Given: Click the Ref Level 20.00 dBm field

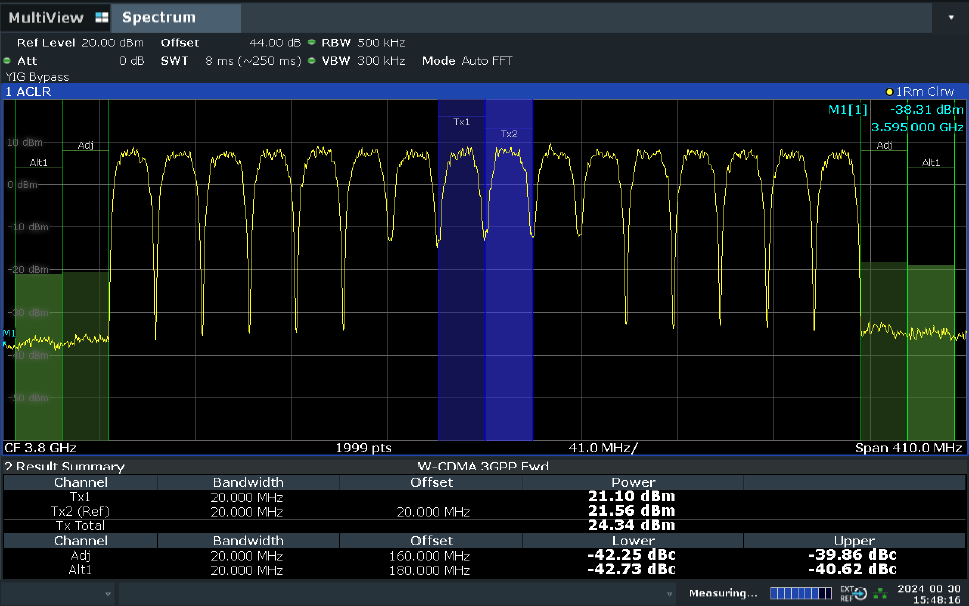Looking at the screenshot, I should (80, 43).
